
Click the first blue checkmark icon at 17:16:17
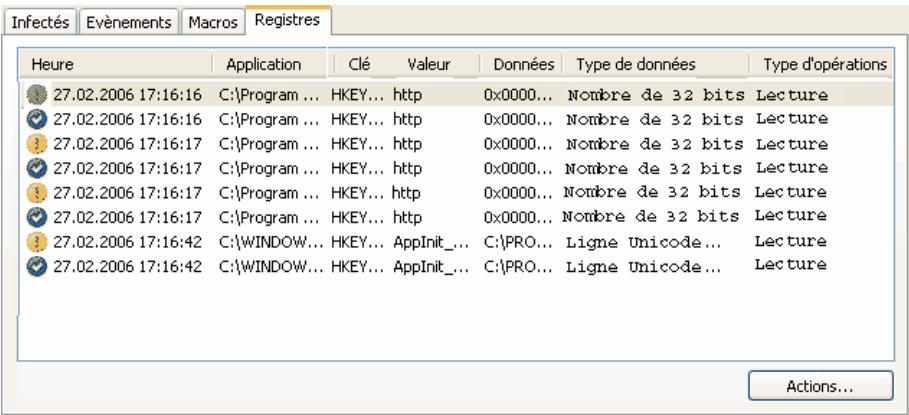pyautogui.click(x=37, y=169)
